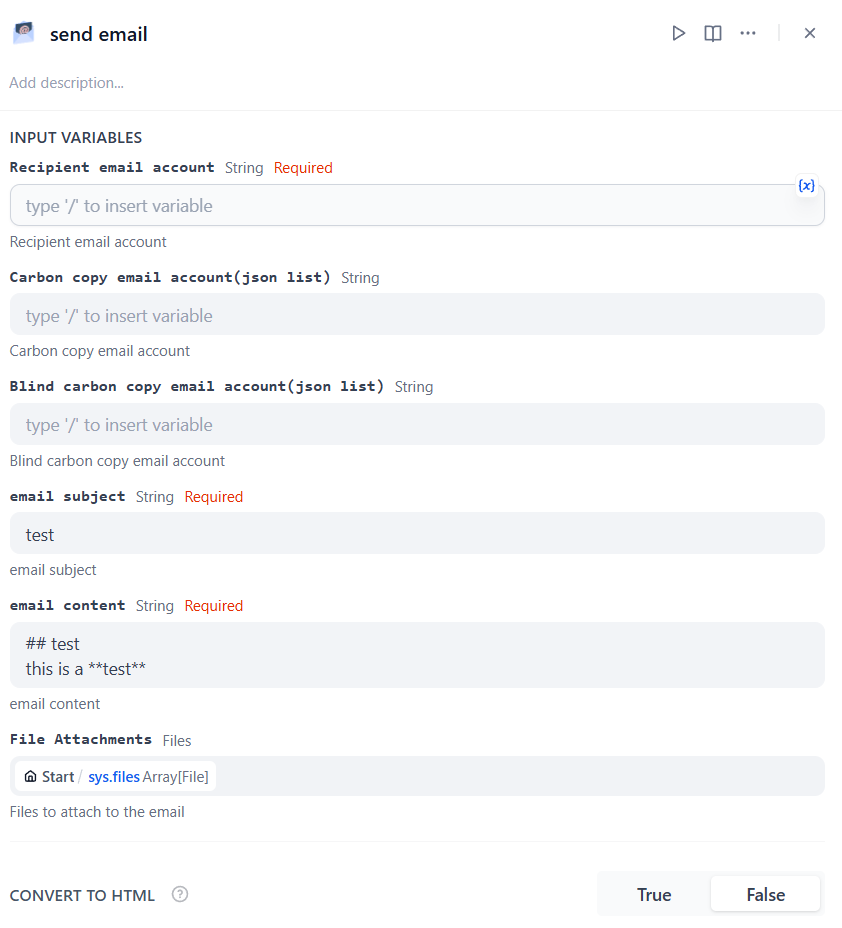Image resolution: width=842 pixels, height=928 pixels.
Task: Click the Recipient email account input field
Action: click(400, 206)
